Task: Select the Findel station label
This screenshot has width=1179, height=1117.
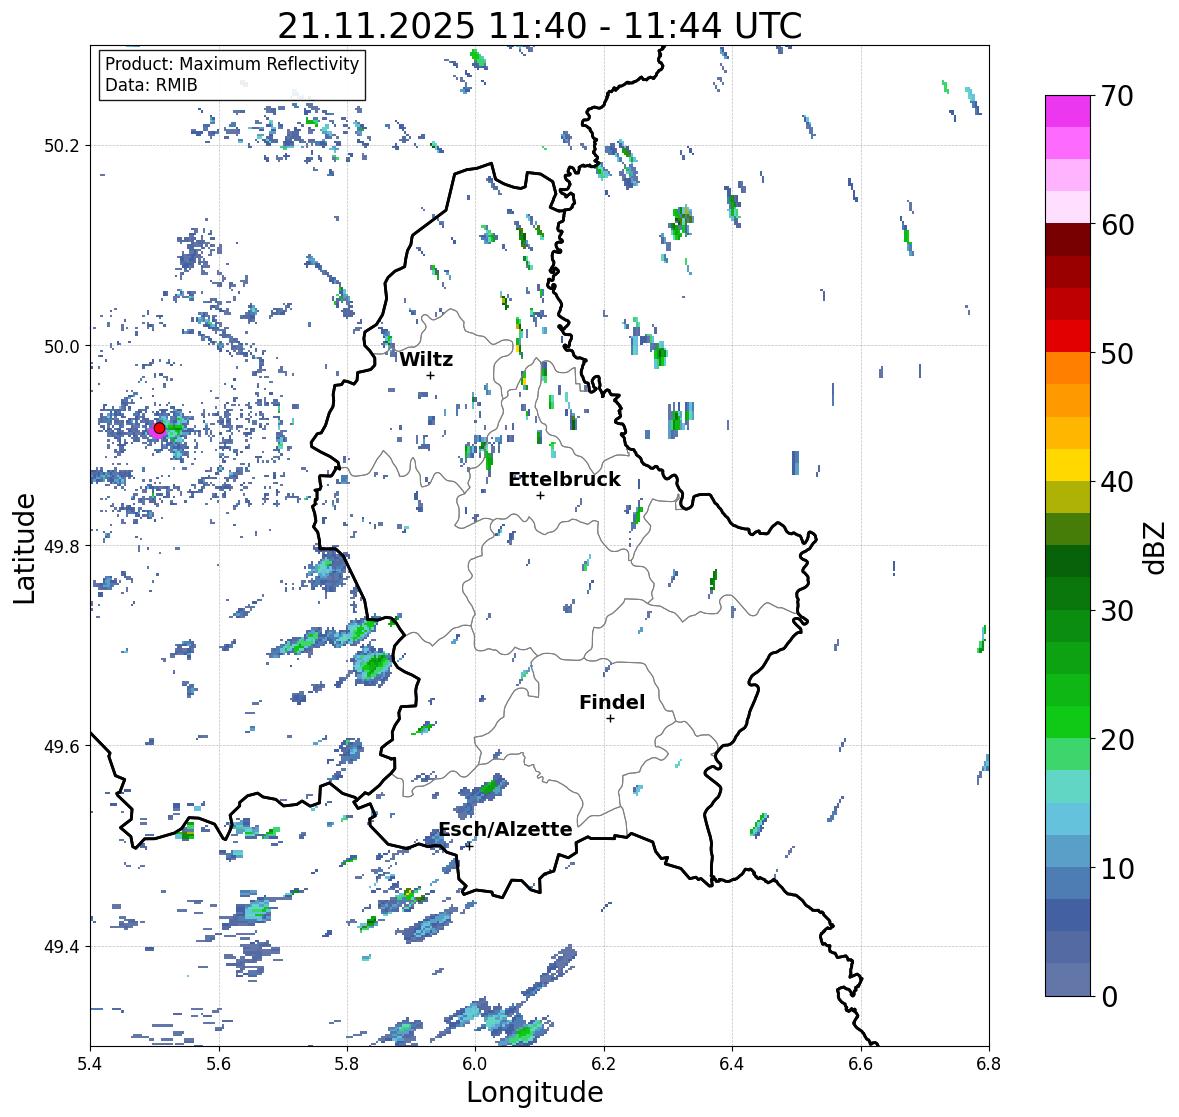Action: 611,702
